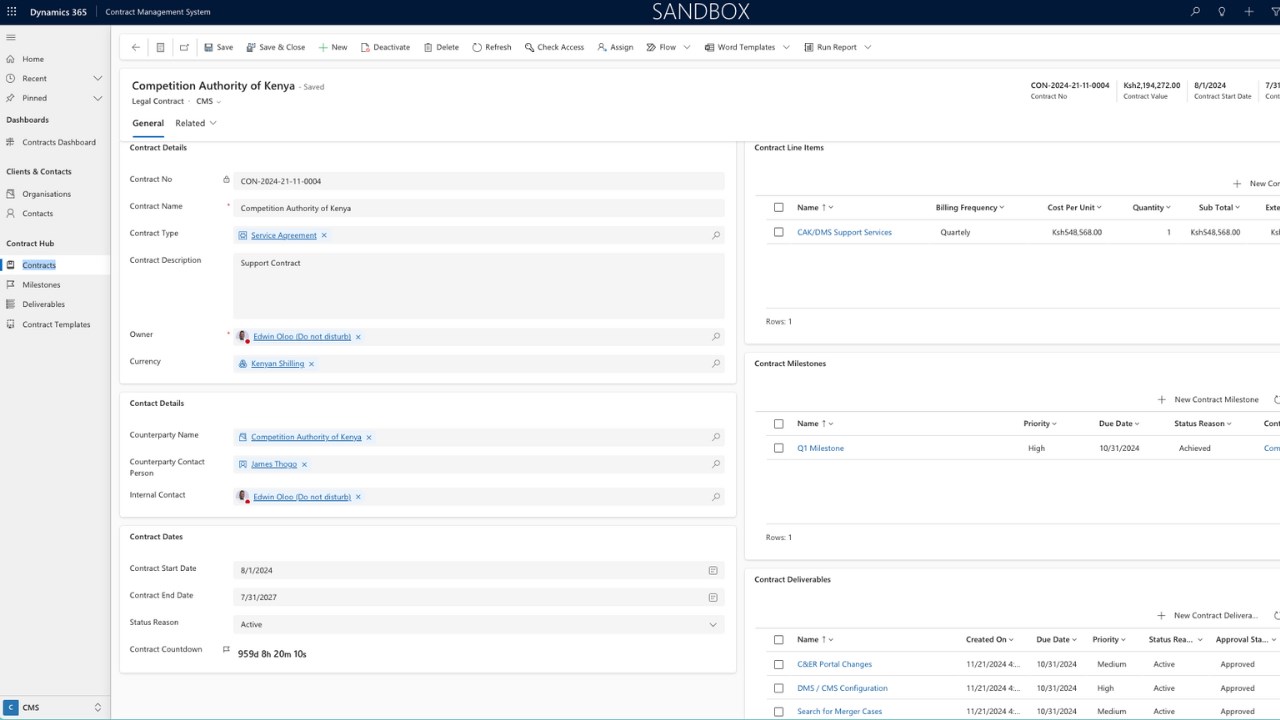Deactivate this contract
1280x720 pixels.
(385, 47)
